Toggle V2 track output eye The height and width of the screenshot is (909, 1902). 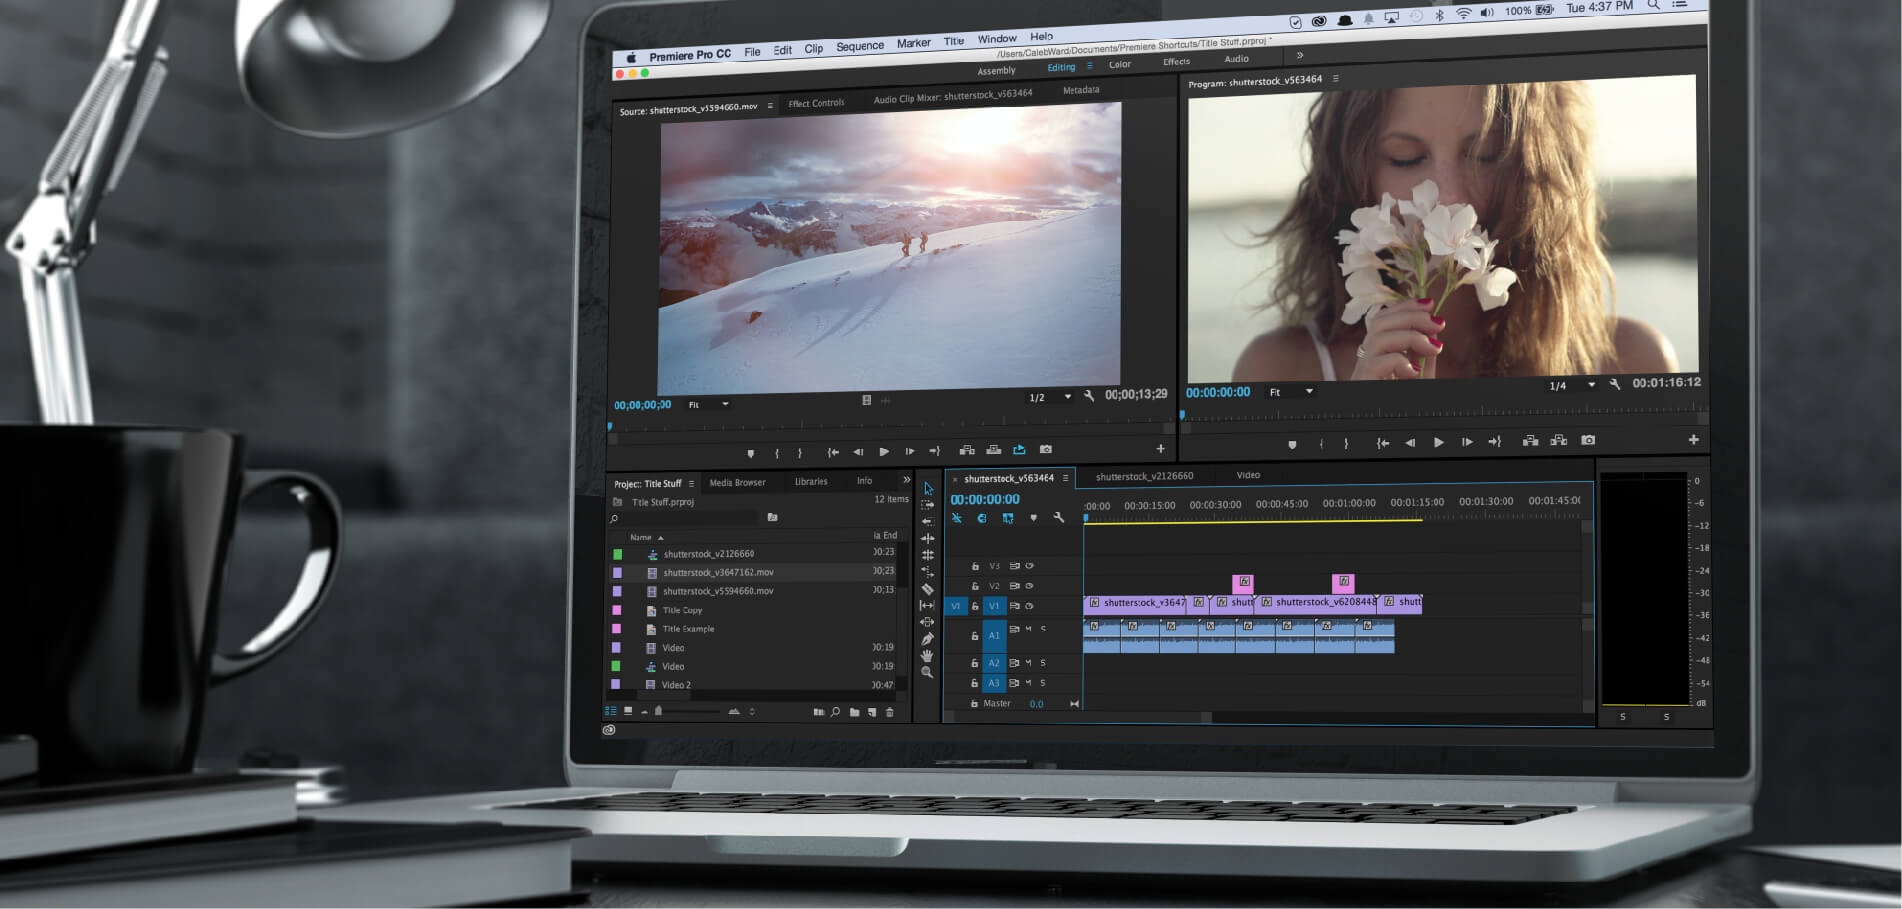[x=1029, y=586]
